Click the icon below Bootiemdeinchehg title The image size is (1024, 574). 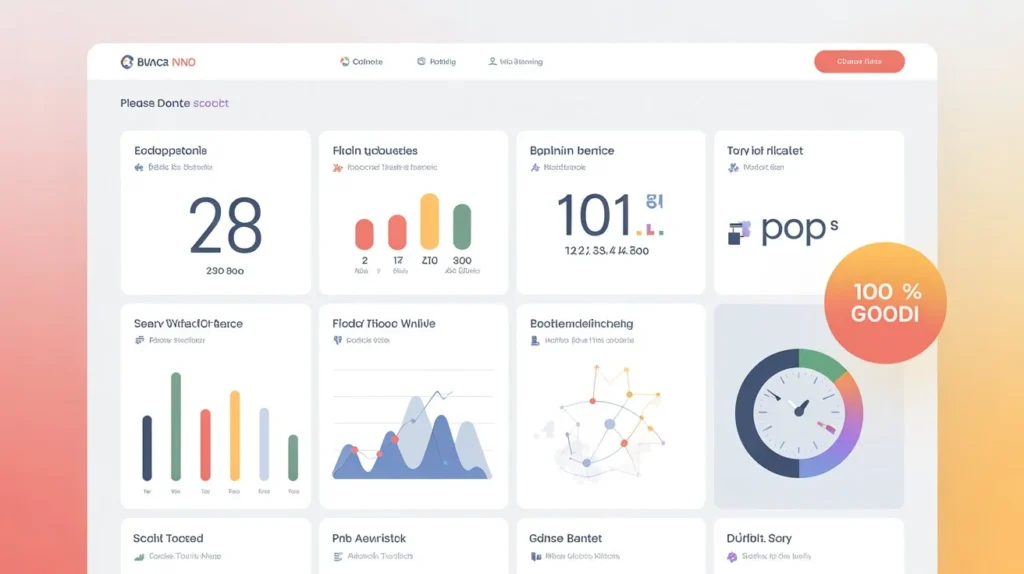point(535,341)
